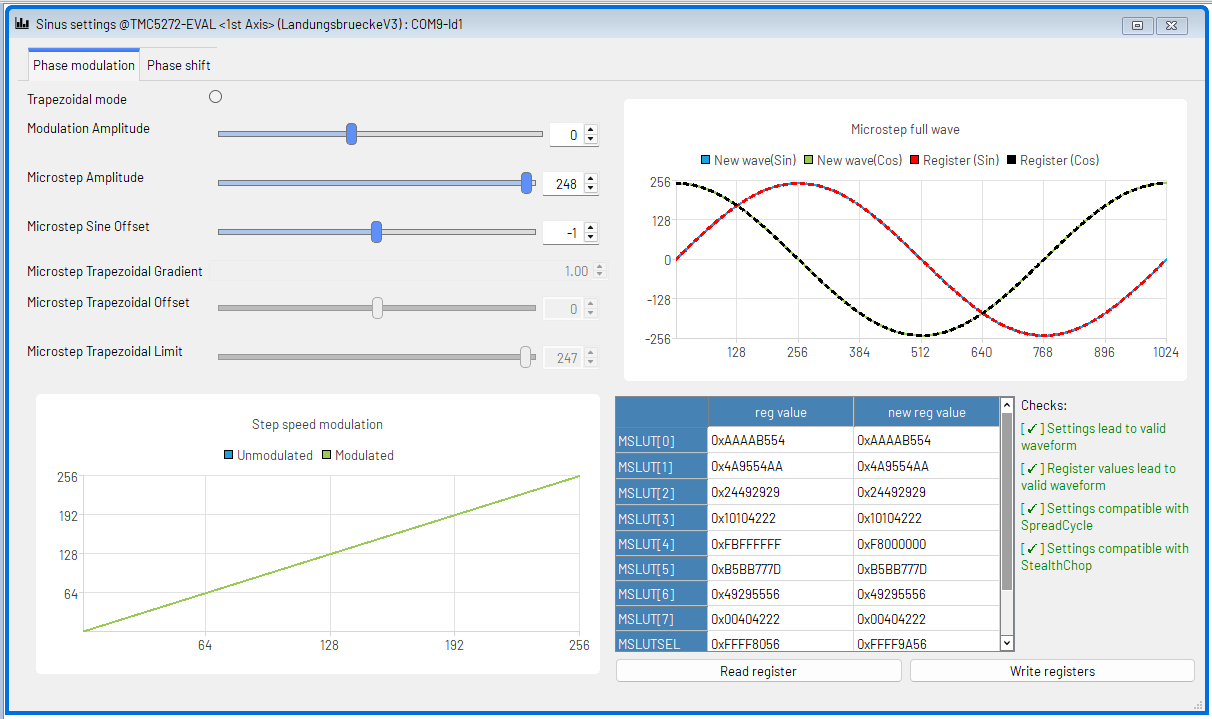Click the register table scrollbar thumb
The width and height of the screenshot is (1212, 719).
(1007, 500)
